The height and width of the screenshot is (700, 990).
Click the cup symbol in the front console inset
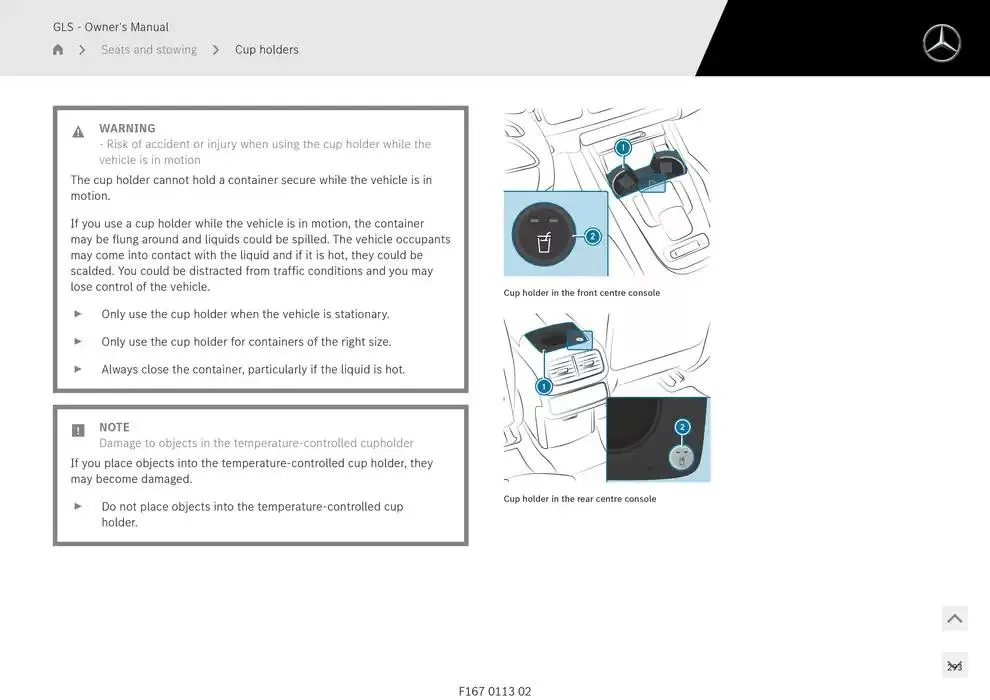coord(544,242)
